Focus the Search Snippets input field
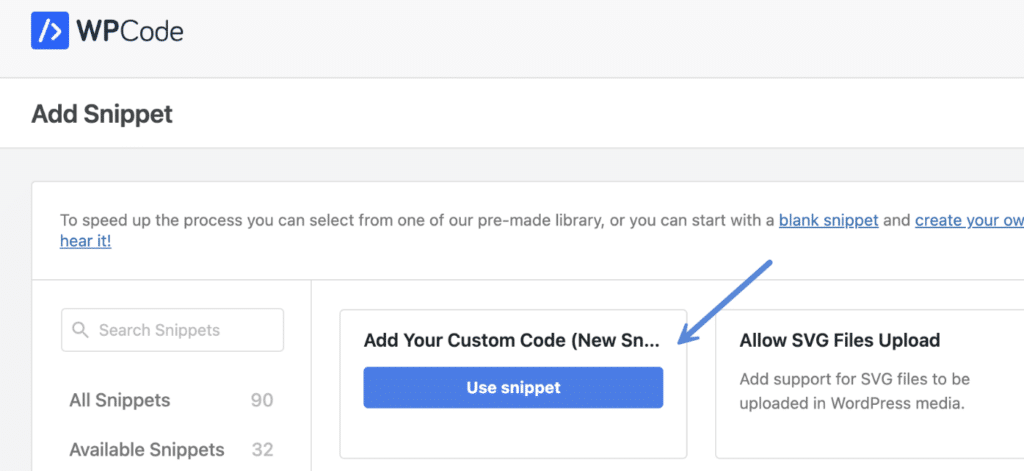 pos(172,330)
